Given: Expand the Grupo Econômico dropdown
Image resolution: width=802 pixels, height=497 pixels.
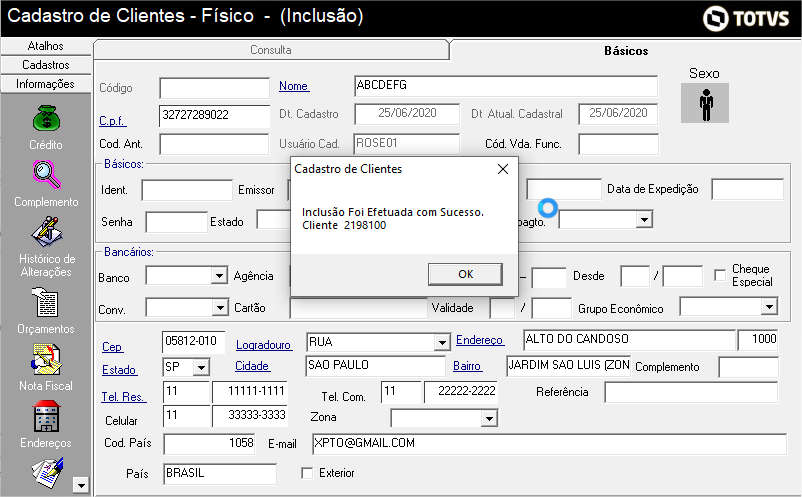Looking at the screenshot, I should (769, 307).
